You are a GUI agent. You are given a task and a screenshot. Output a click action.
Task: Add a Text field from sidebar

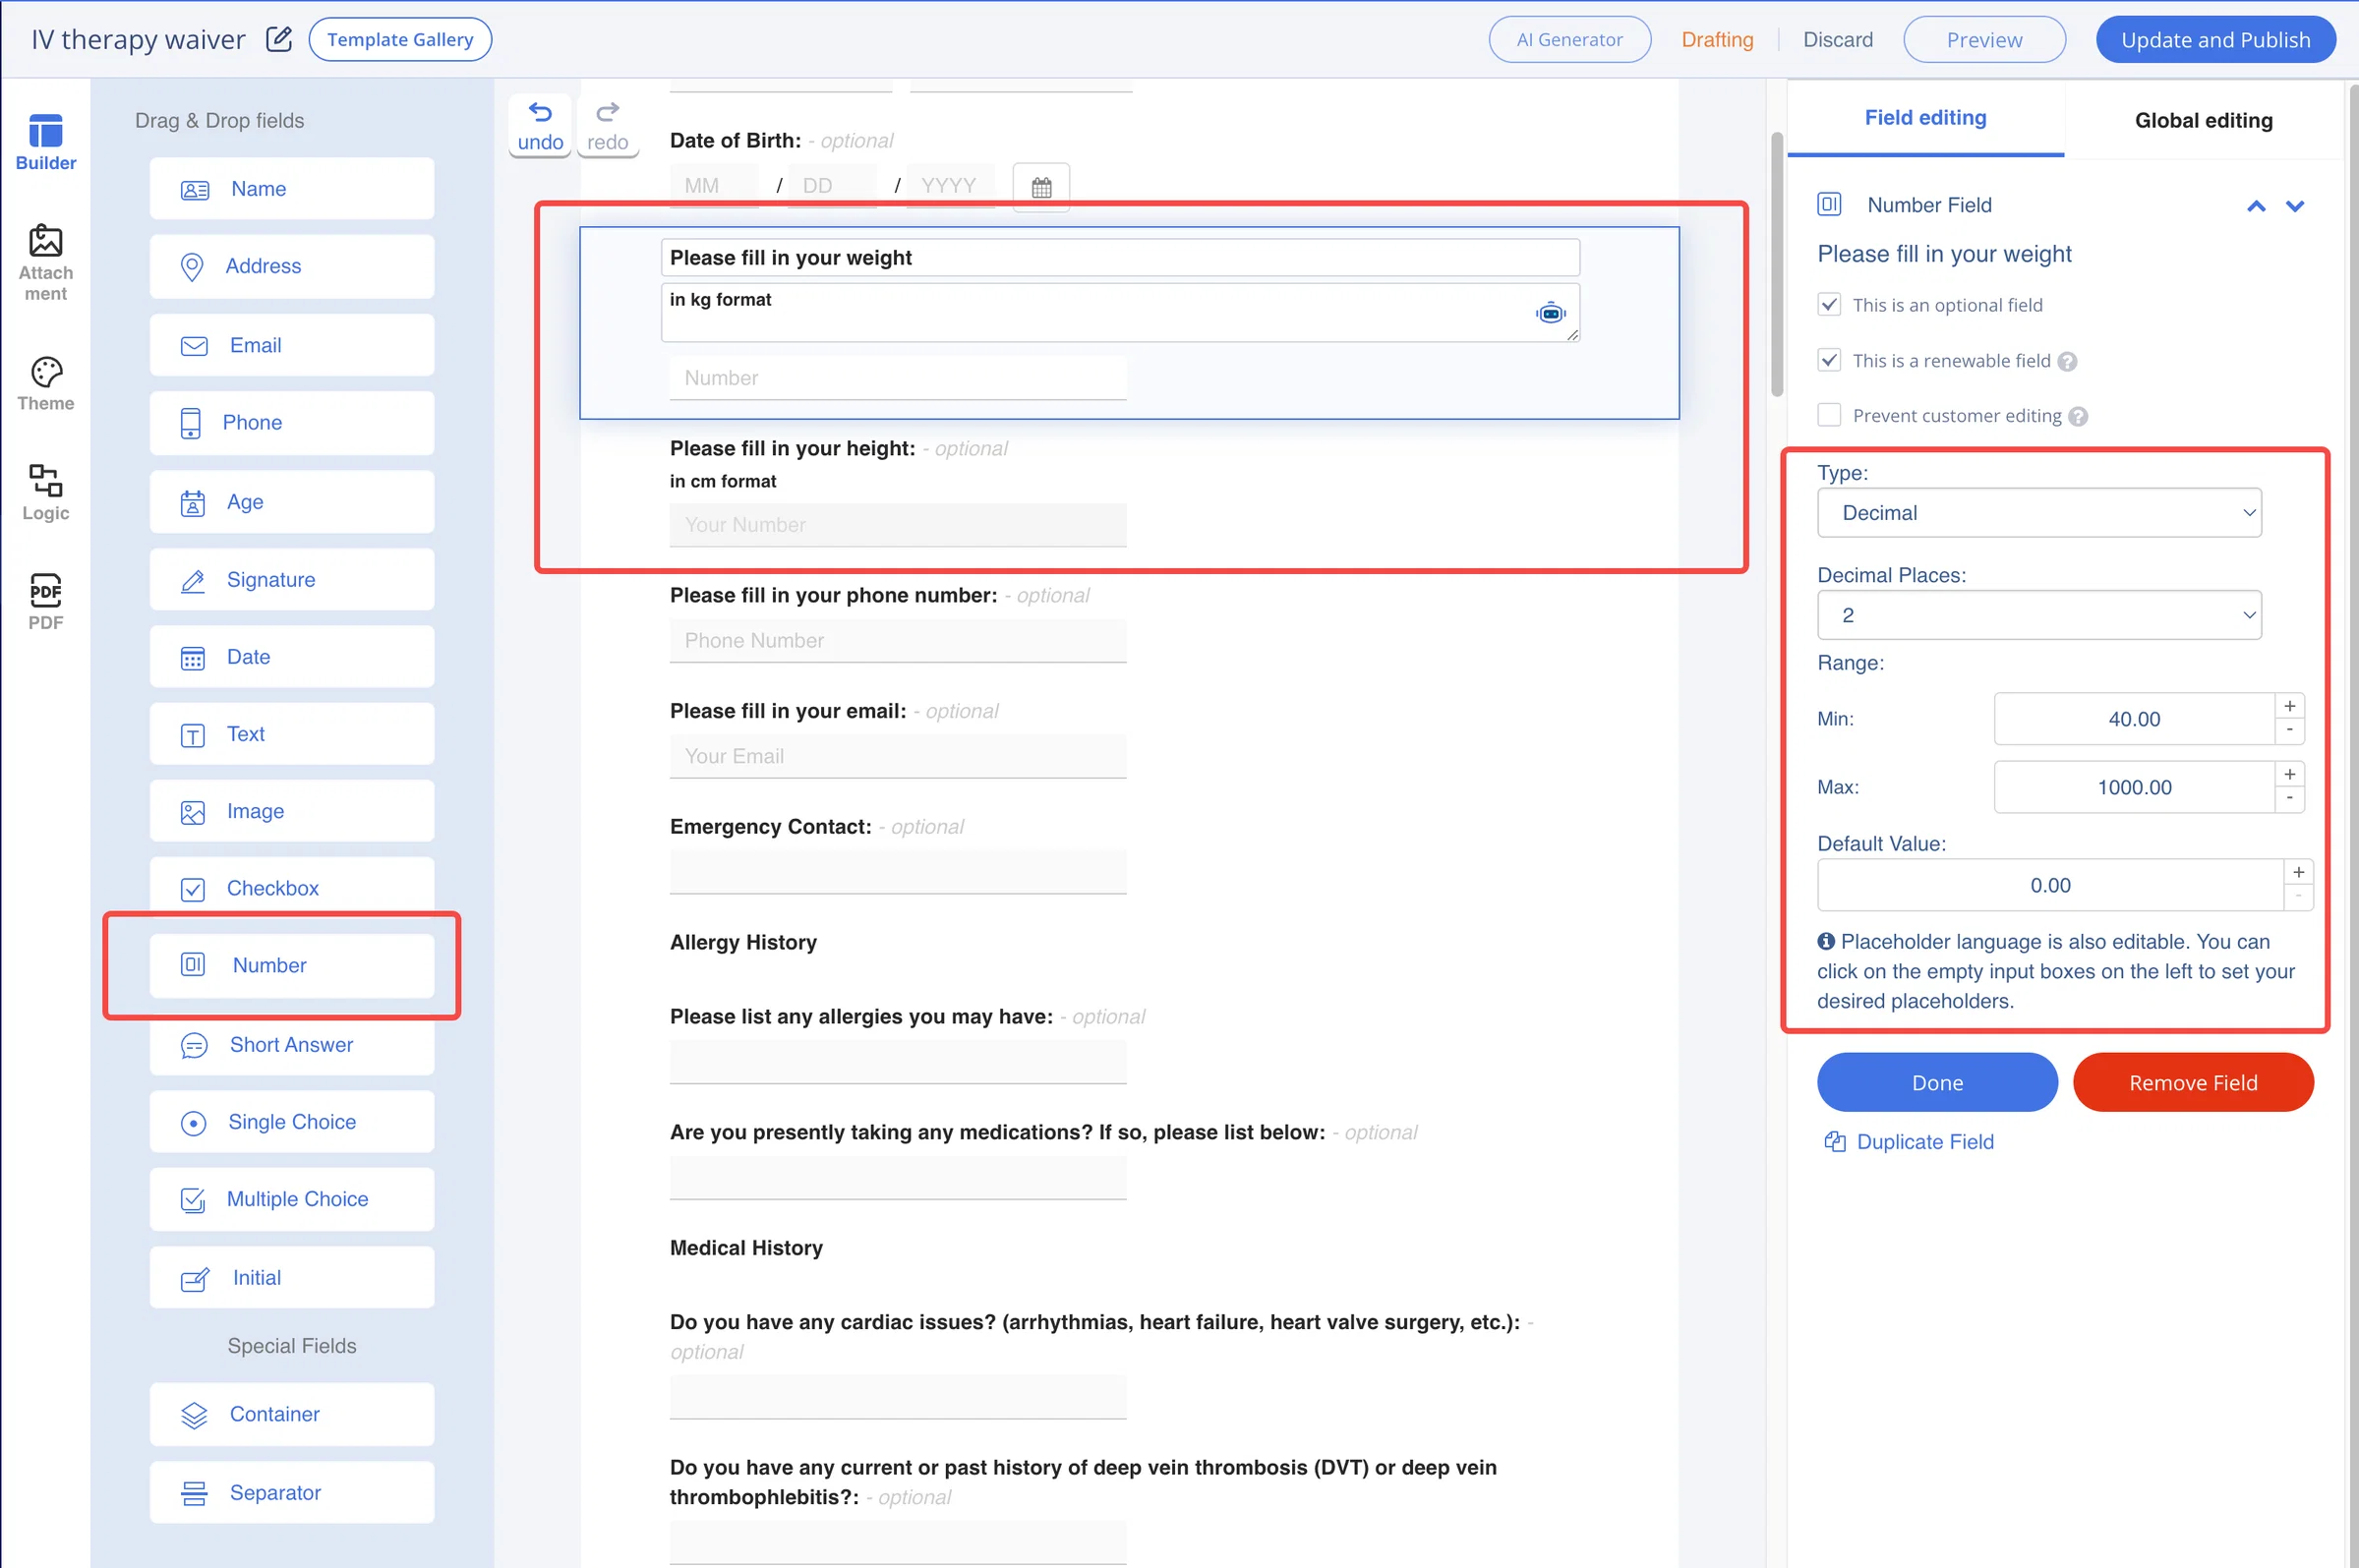(292, 734)
